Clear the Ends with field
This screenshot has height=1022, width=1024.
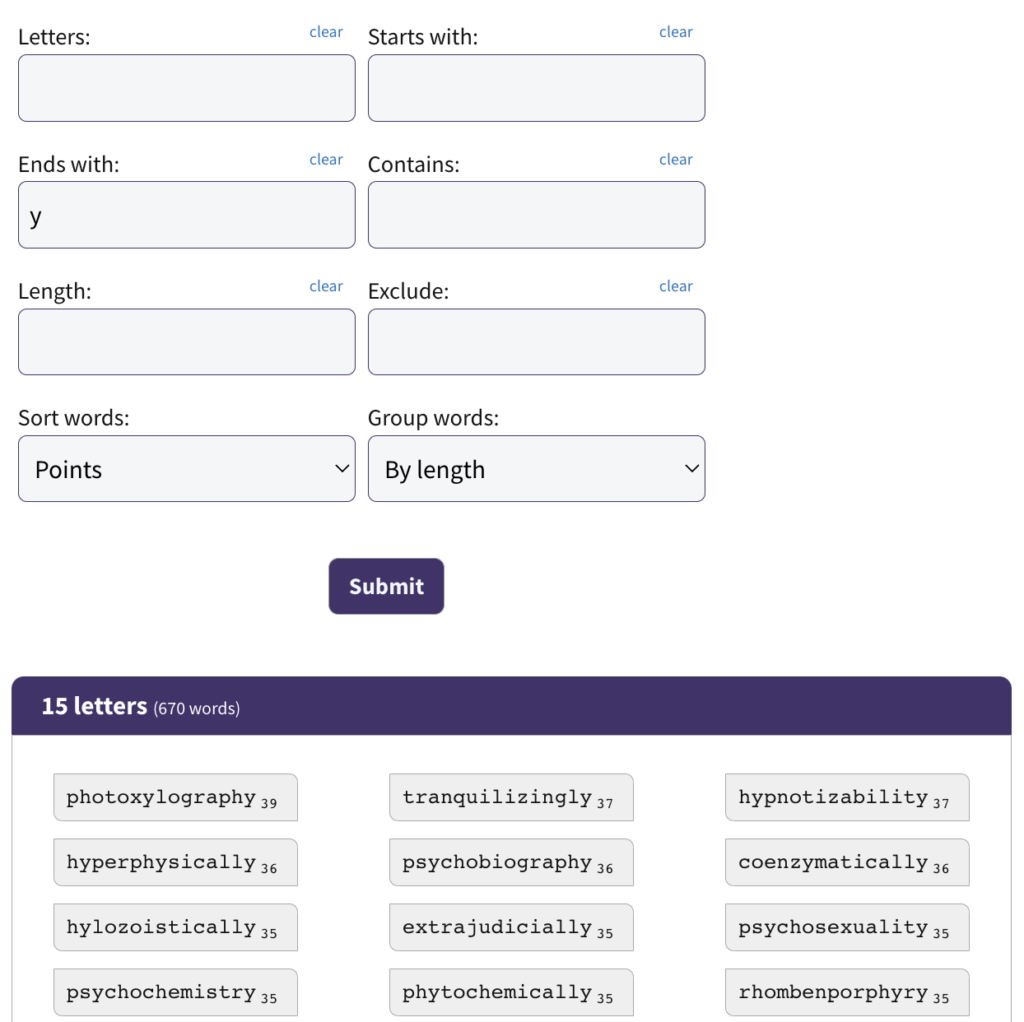pos(326,159)
